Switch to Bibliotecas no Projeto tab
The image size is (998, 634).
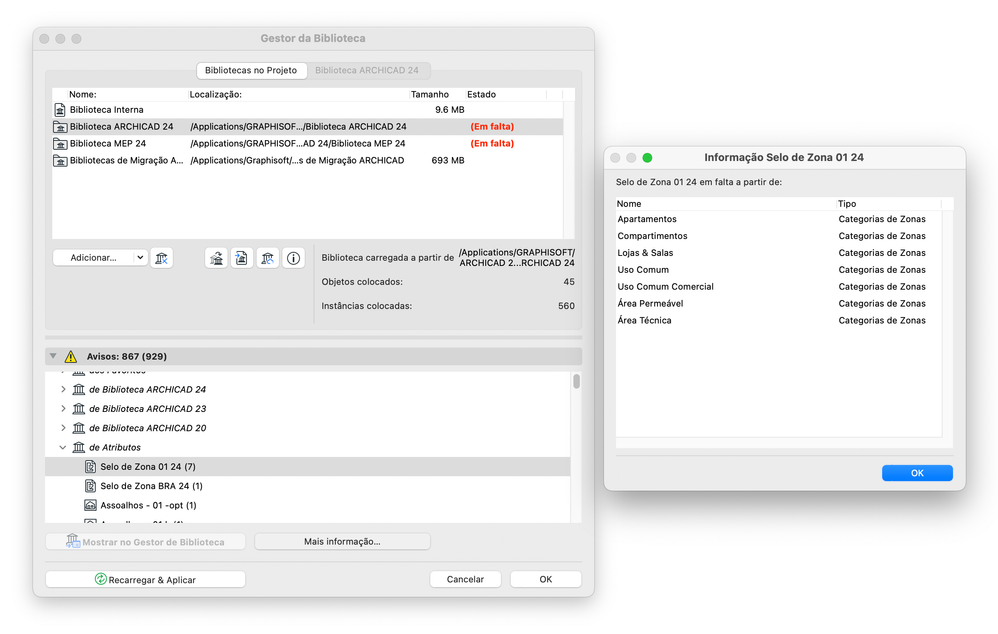[x=251, y=70]
